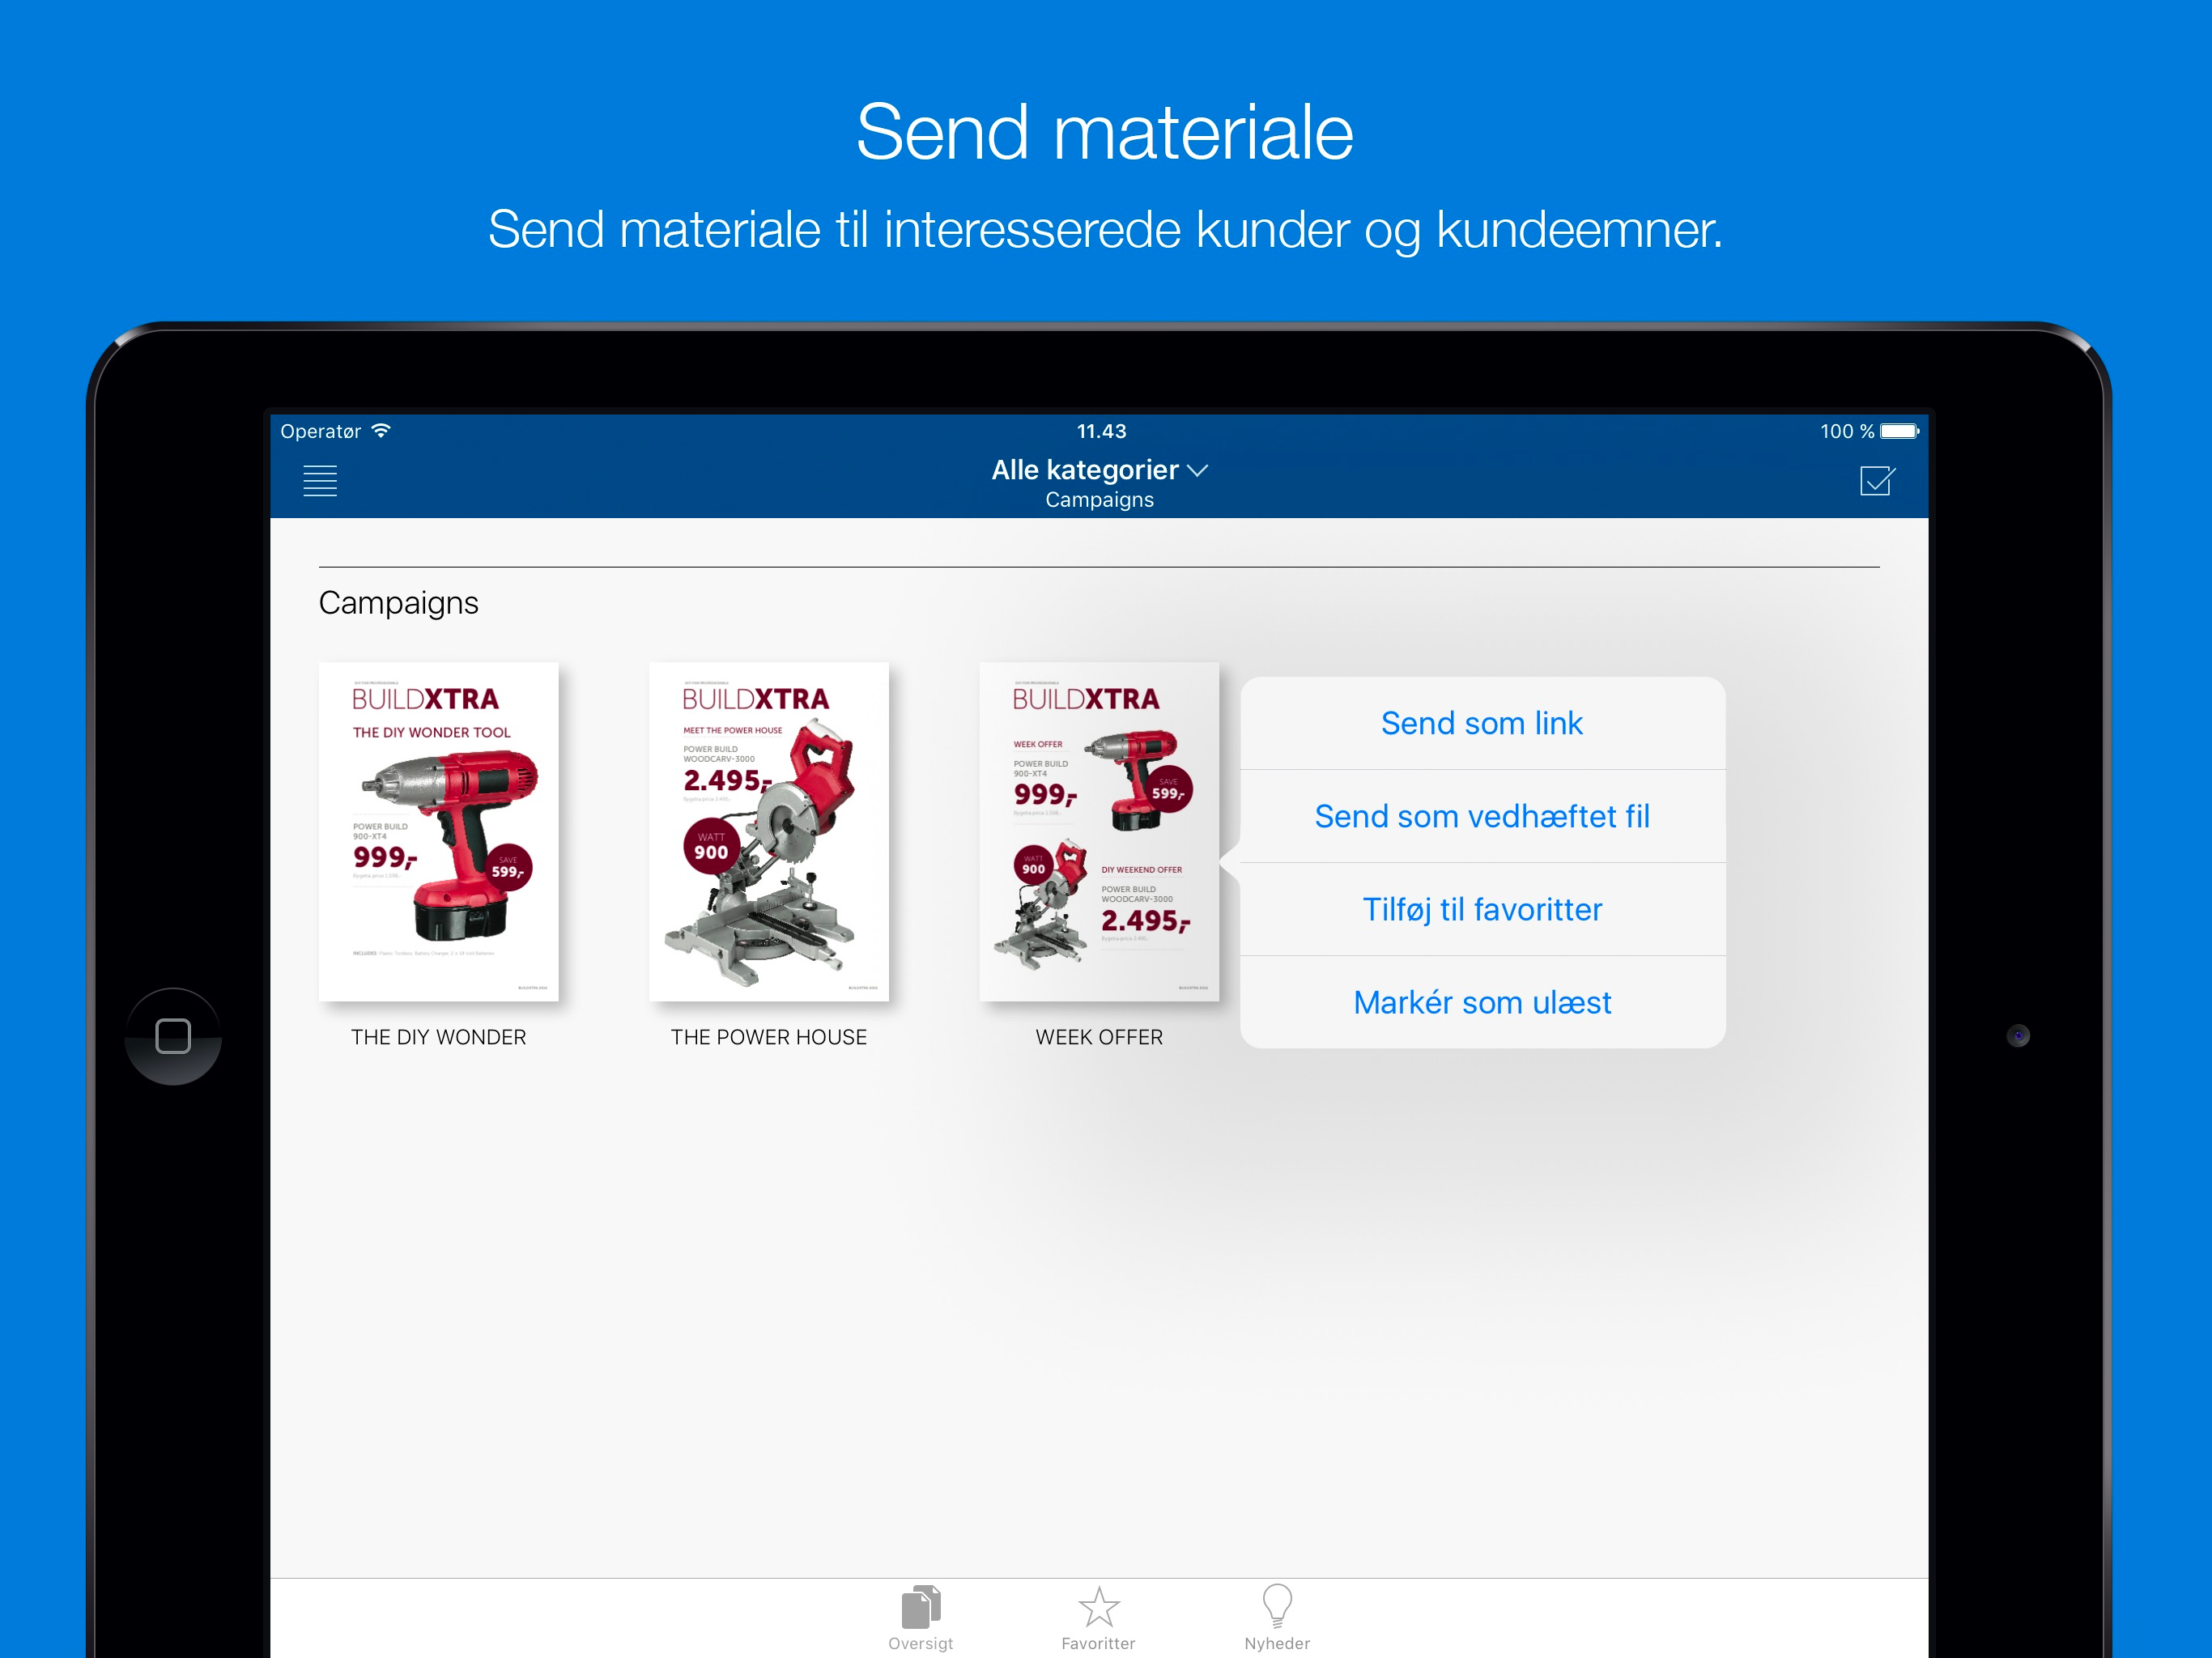Tap the Wi-Fi status icon
The height and width of the screenshot is (1658, 2212).
pos(381,431)
